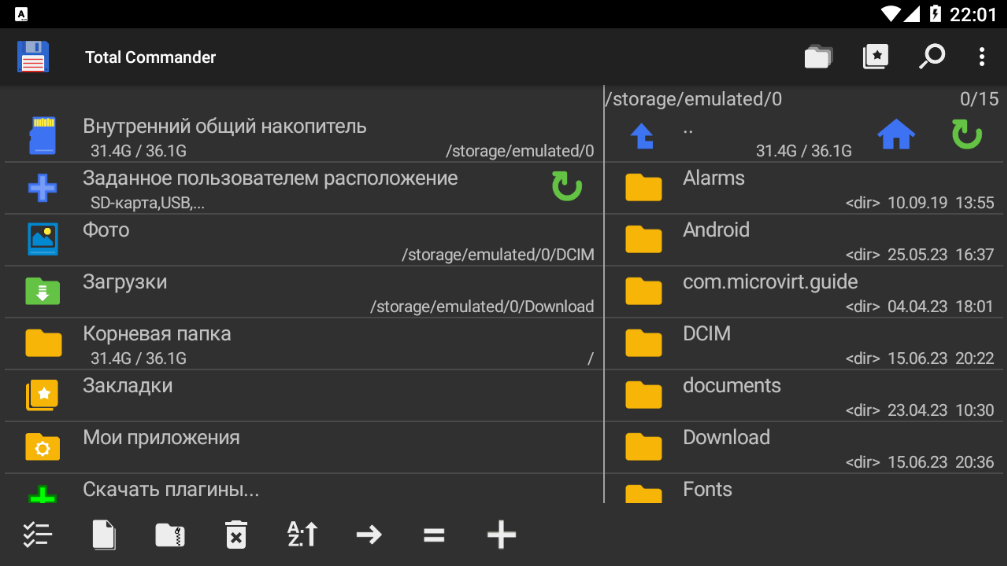Open the DCIM folder

[806, 344]
